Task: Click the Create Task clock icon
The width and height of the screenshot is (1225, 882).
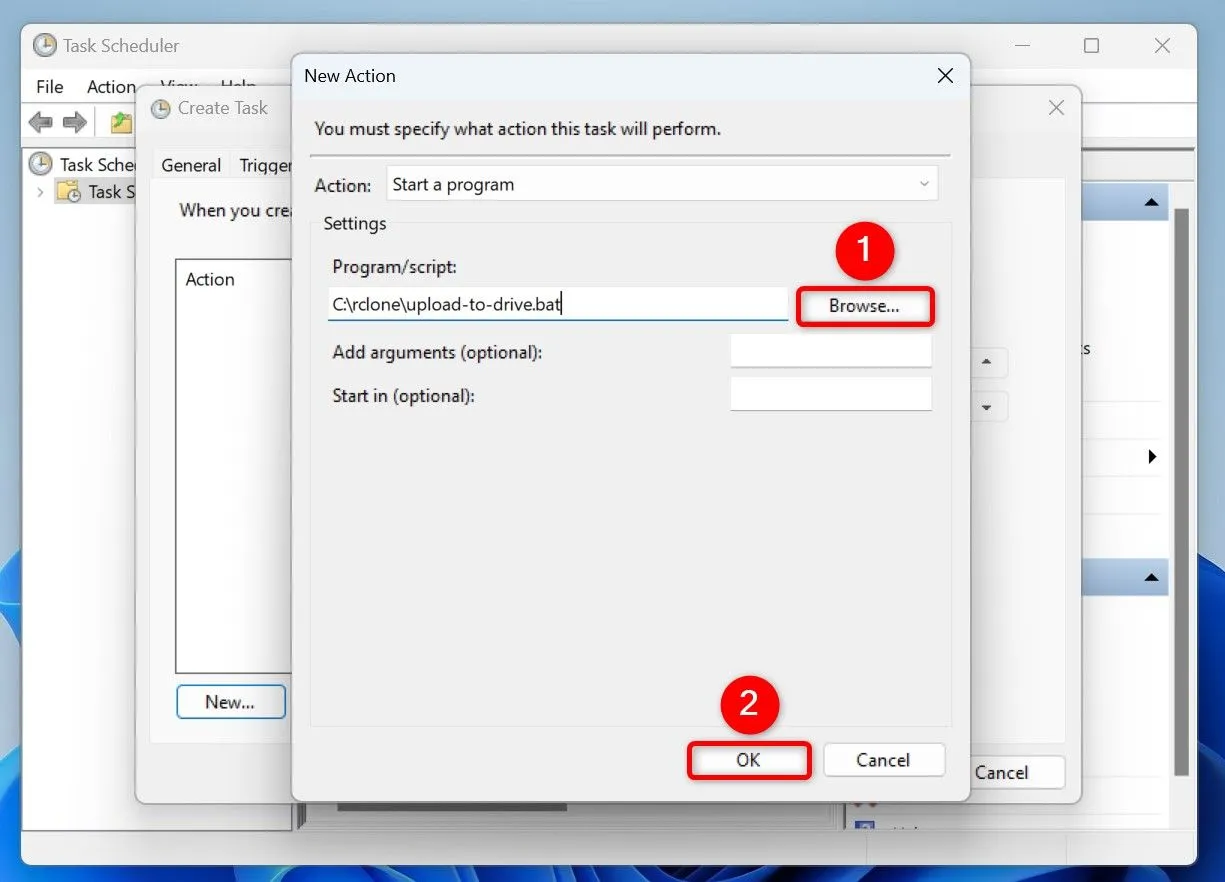Action: (161, 108)
